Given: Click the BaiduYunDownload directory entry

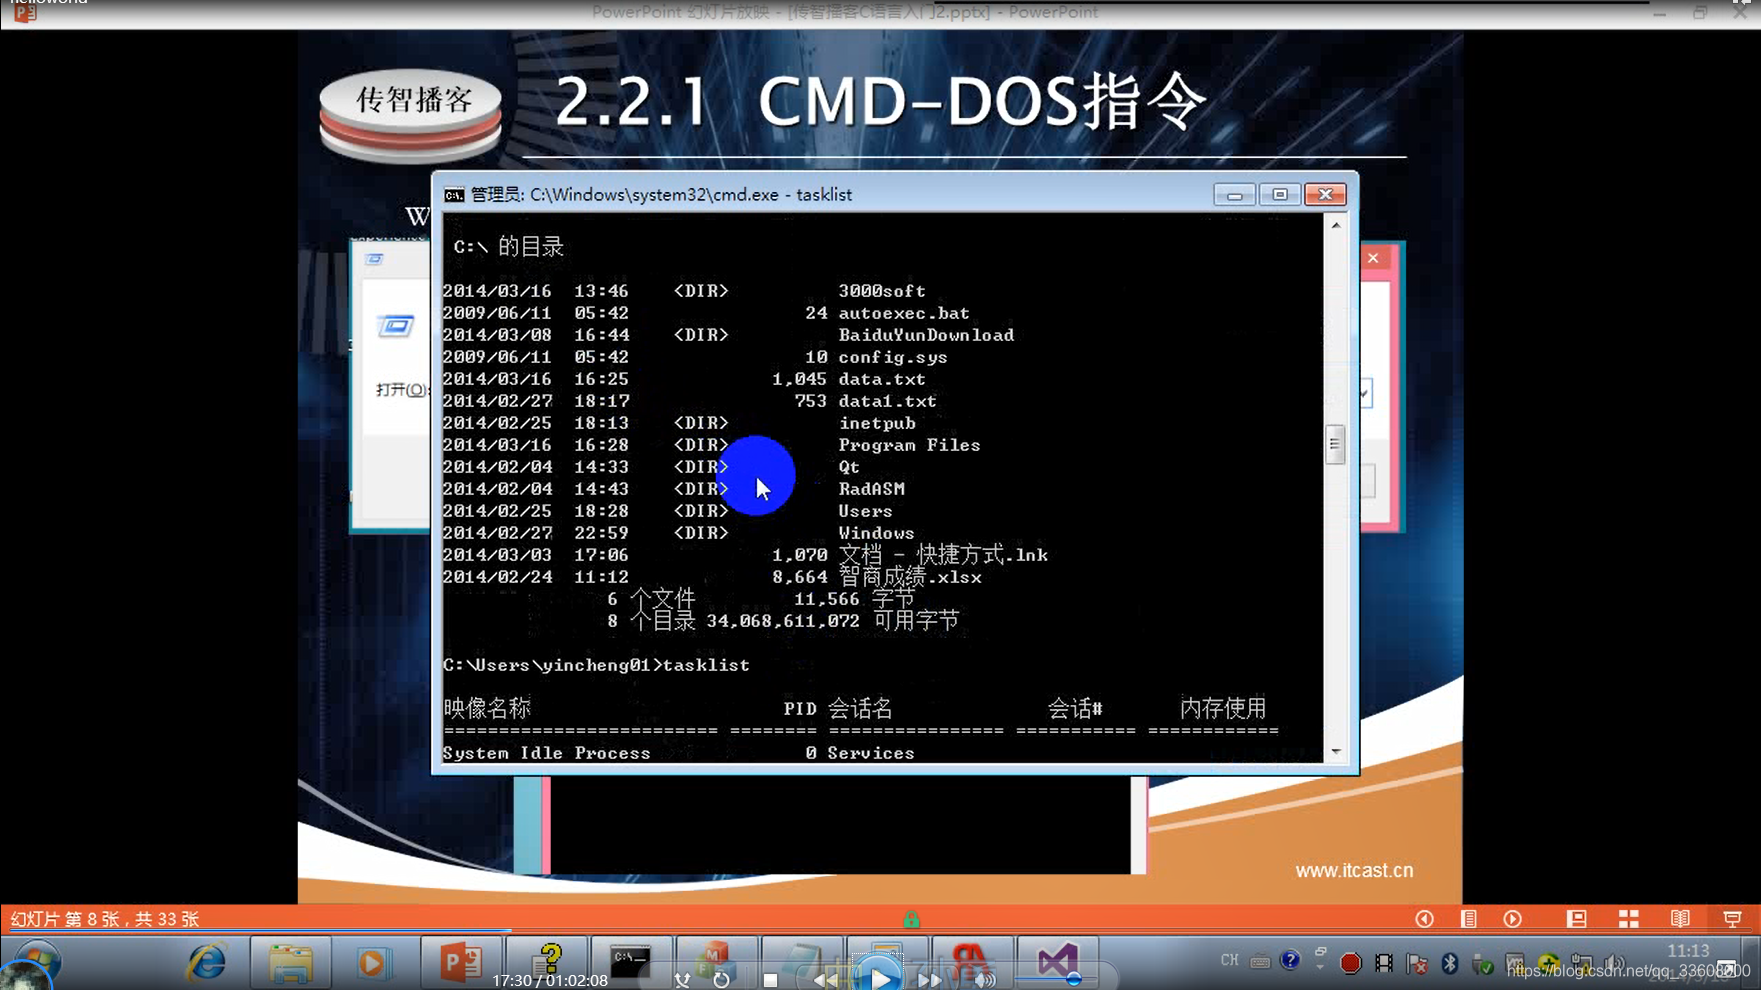Looking at the screenshot, I should point(926,335).
